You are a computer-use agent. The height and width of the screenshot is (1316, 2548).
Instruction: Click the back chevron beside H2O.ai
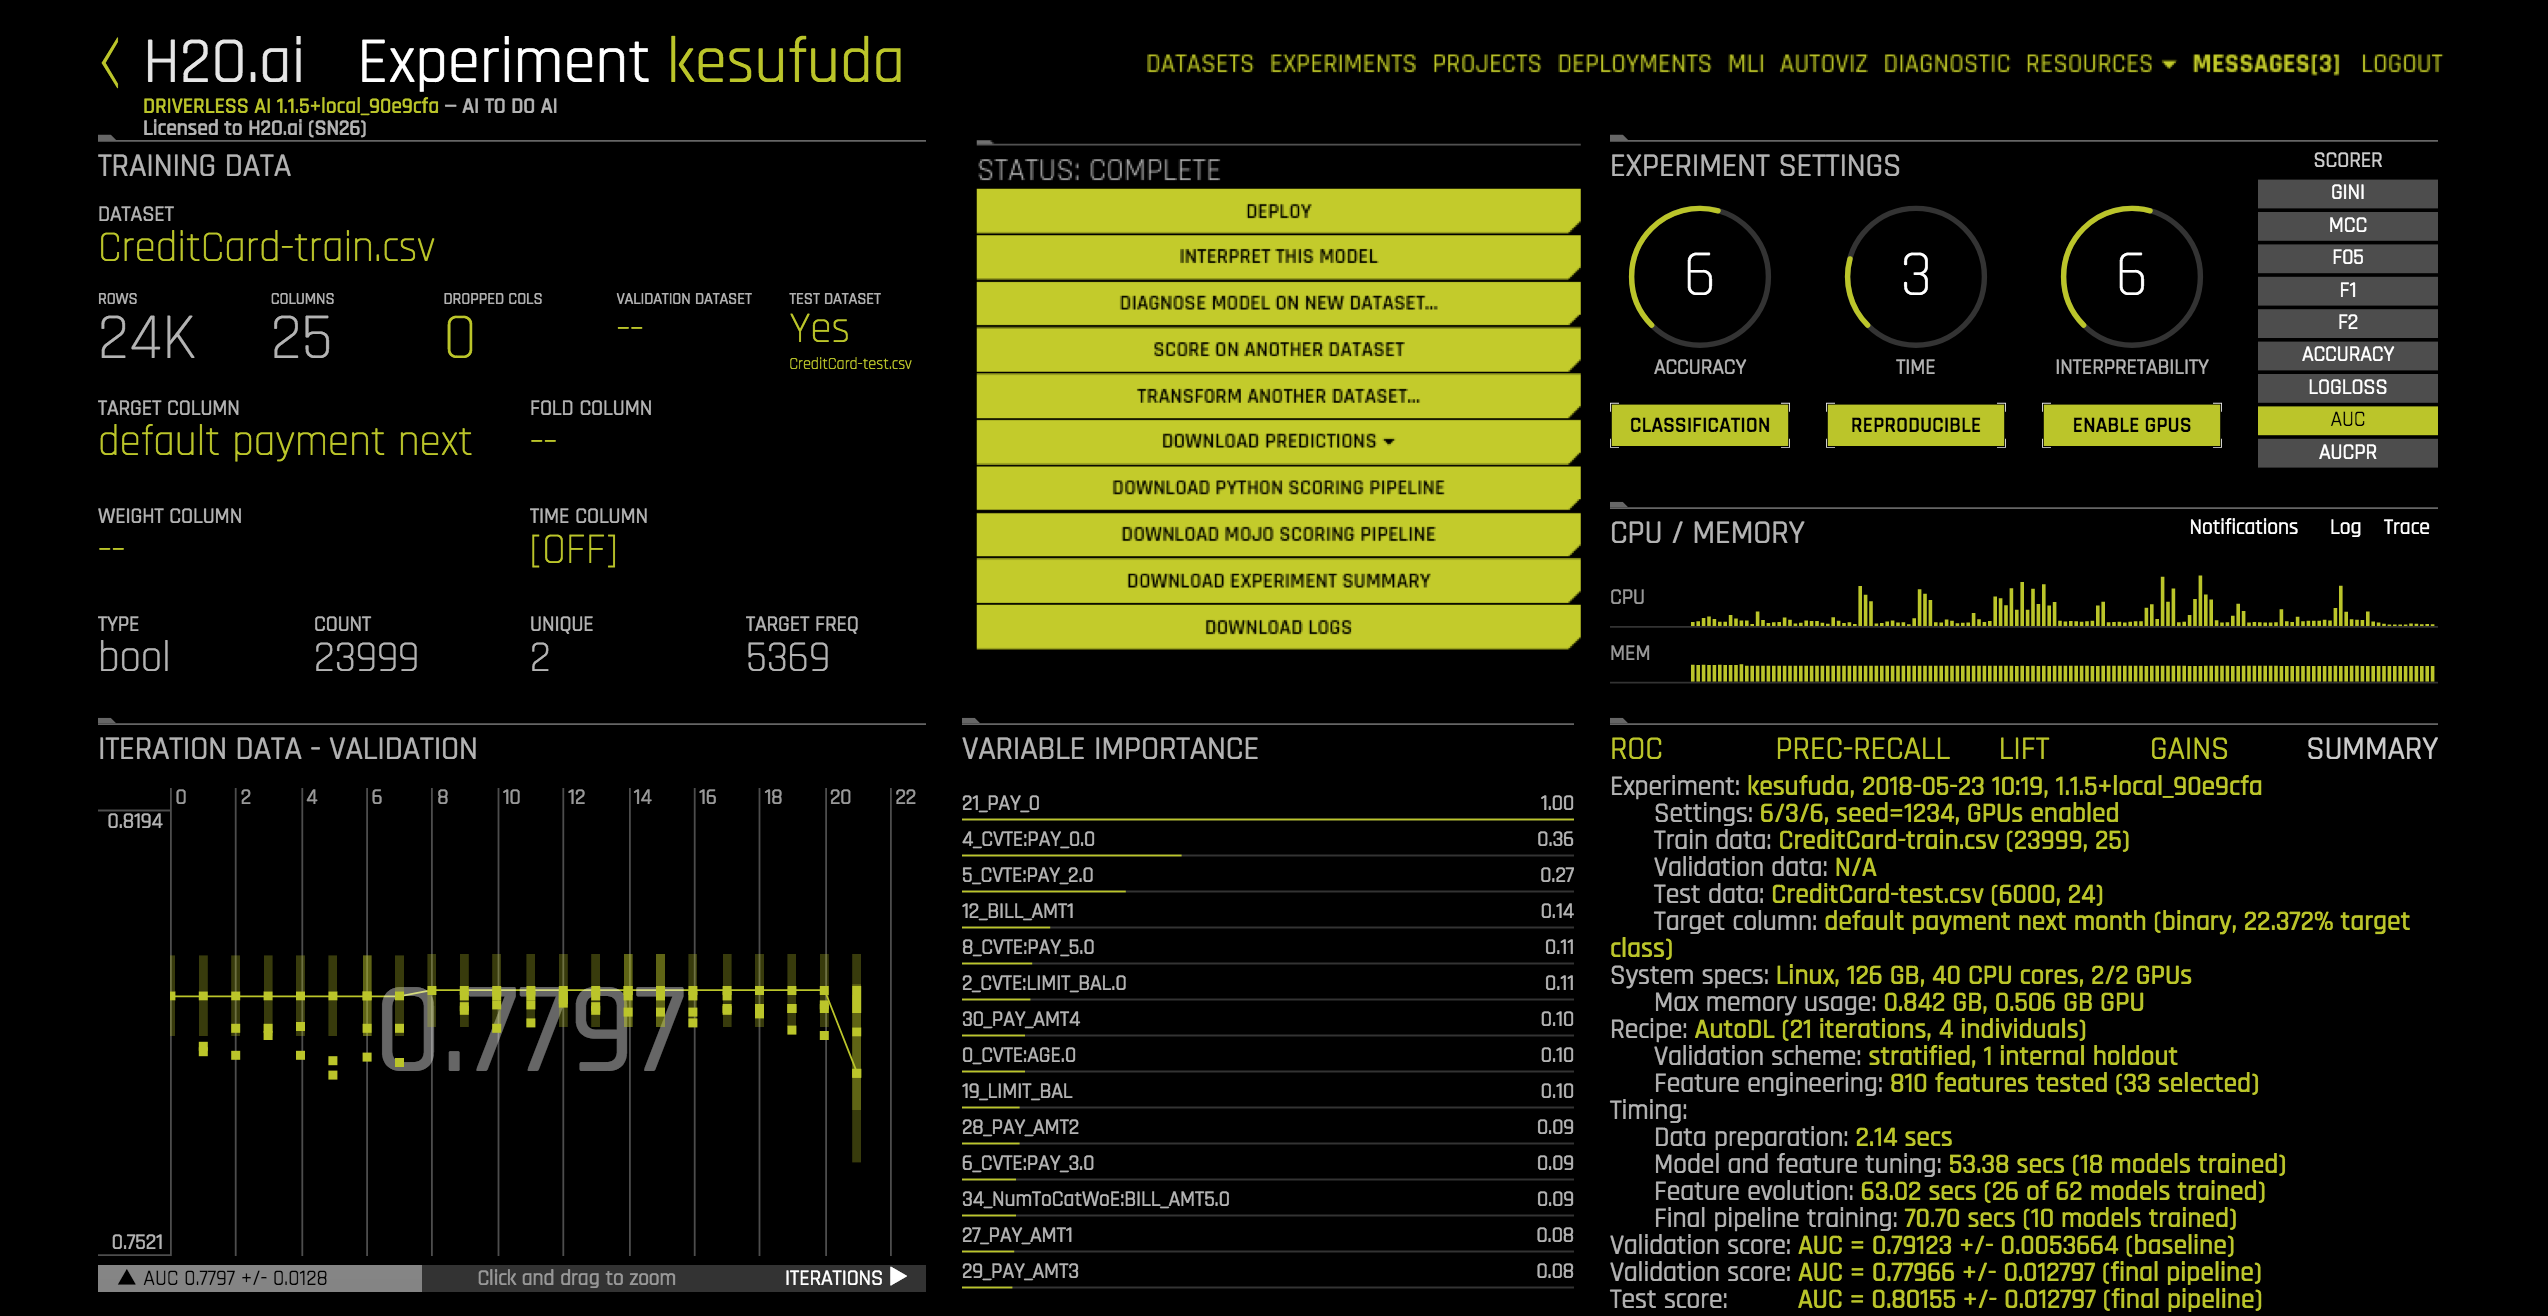111,62
